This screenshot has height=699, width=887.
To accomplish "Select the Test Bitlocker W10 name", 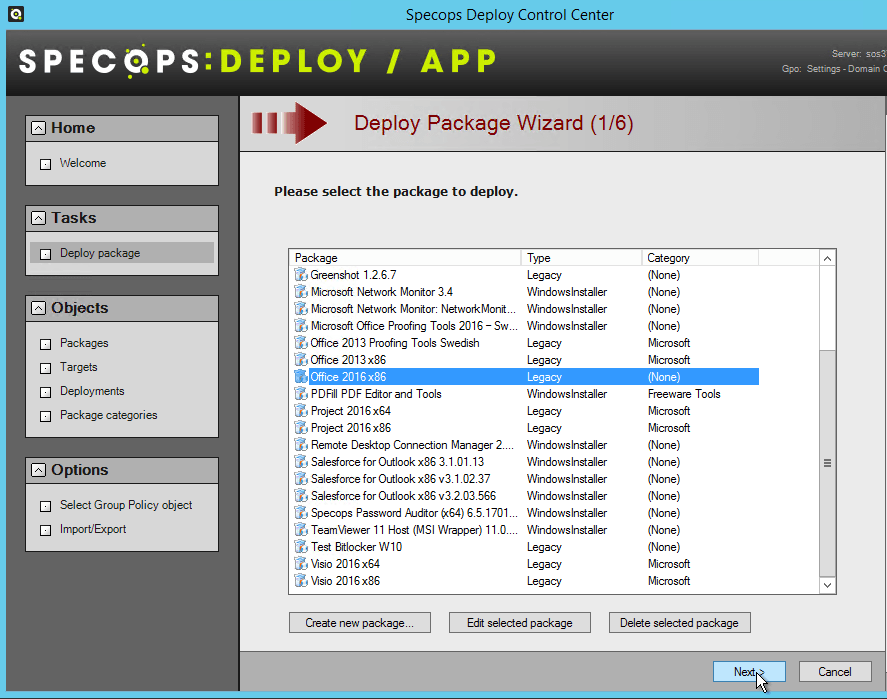I will 356,547.
